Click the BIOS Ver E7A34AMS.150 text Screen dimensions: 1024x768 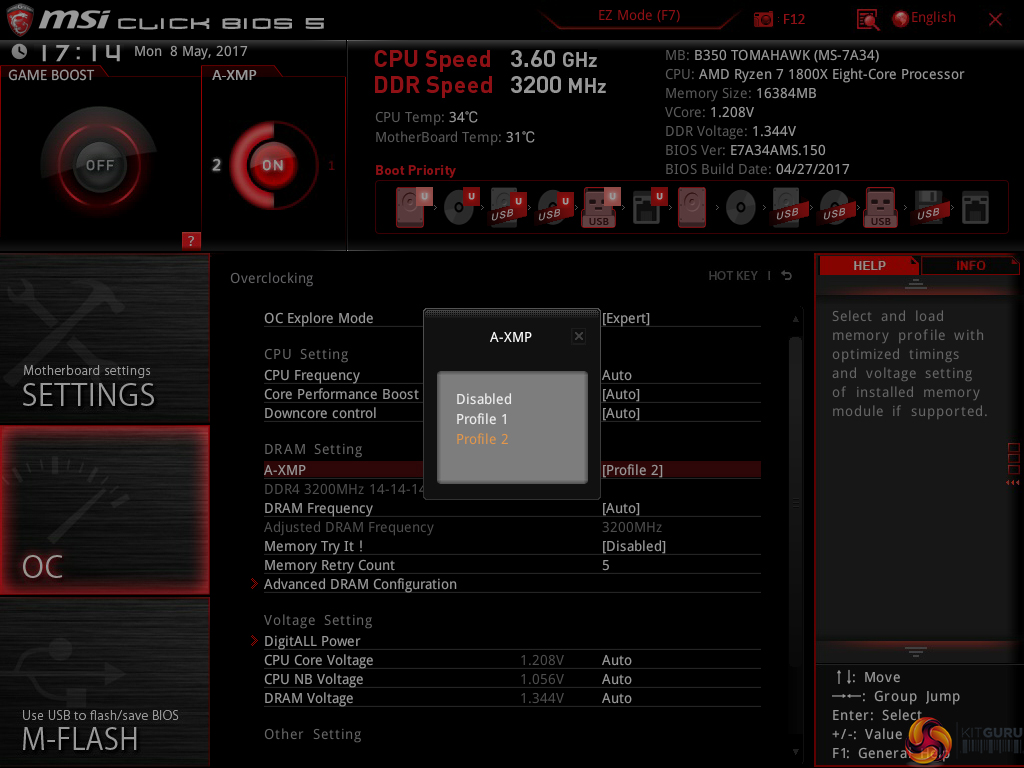pos(745,150)
